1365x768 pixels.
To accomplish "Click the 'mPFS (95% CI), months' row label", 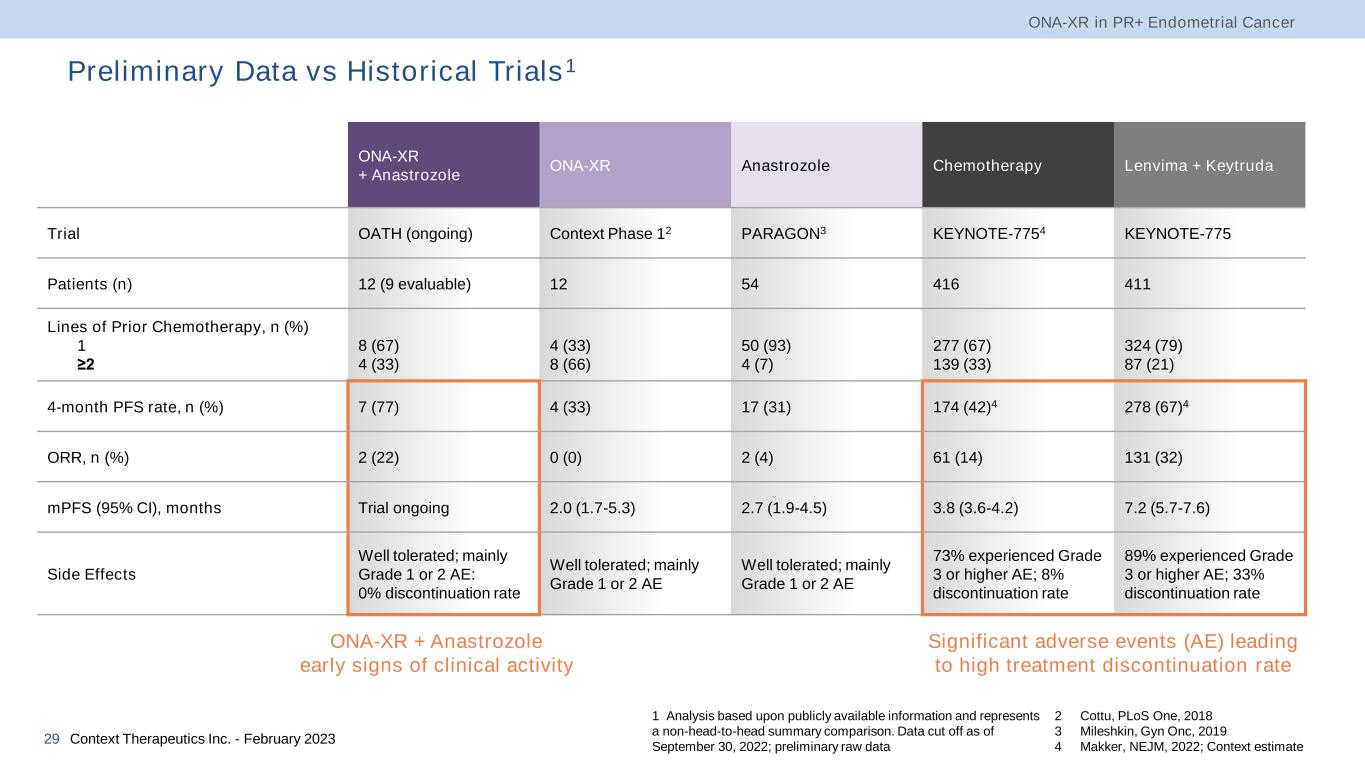I will click(x=134, y=507).
